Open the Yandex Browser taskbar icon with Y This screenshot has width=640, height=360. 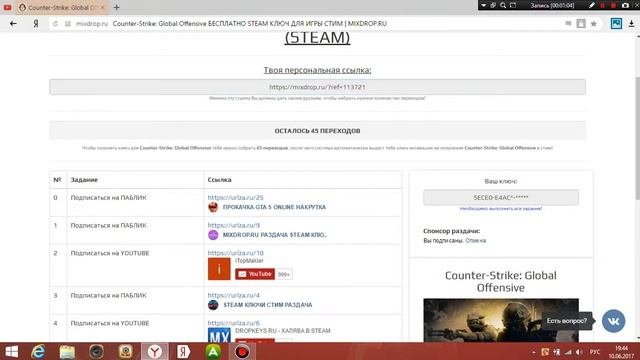click(155, 351)
